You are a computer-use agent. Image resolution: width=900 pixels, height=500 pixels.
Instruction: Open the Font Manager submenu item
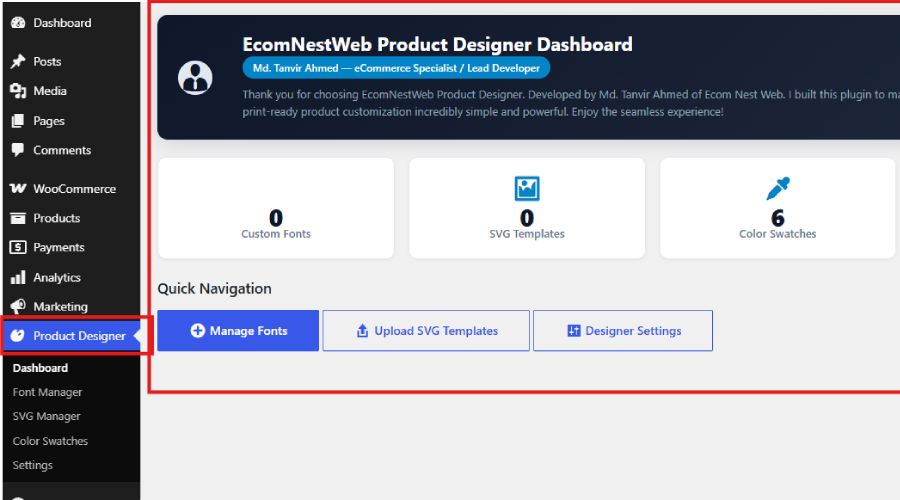click(x=47, y=392)
